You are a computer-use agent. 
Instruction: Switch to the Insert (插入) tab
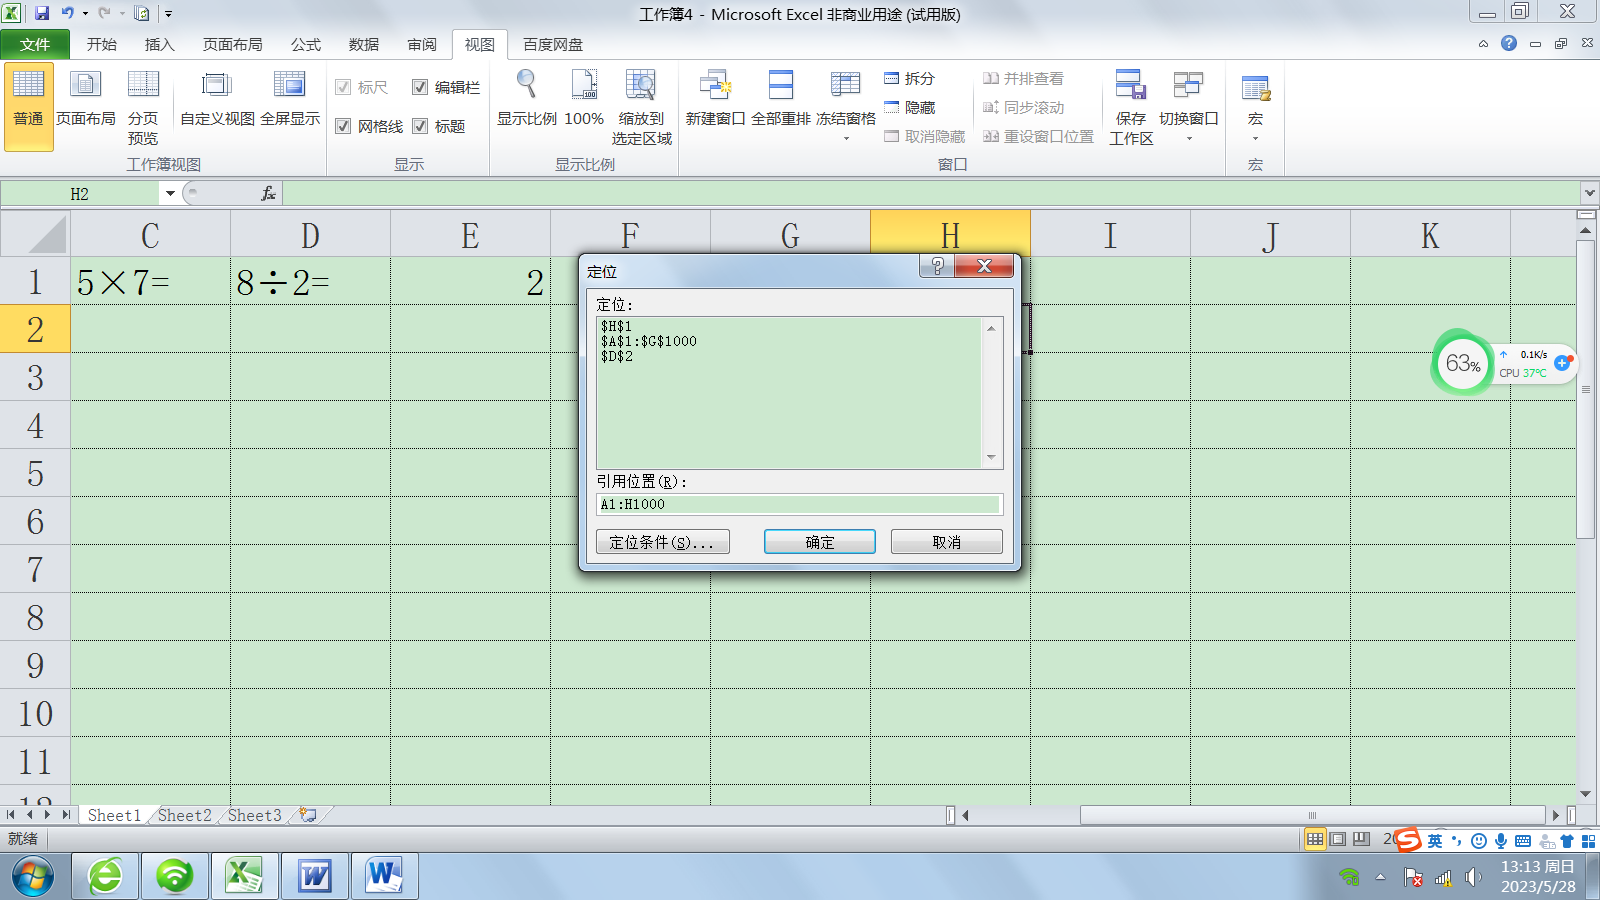(159, 44)
